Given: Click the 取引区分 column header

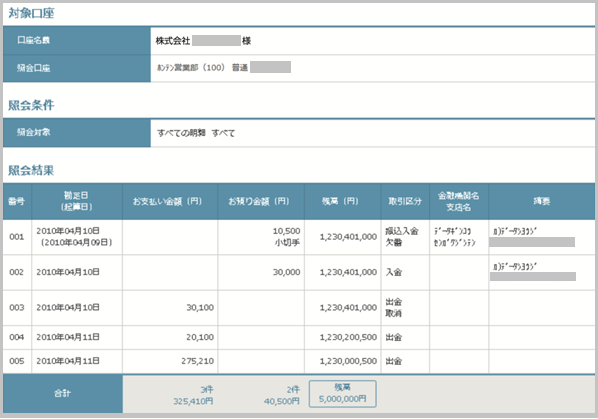Looking at the screenshot, I should pos(405,201).
